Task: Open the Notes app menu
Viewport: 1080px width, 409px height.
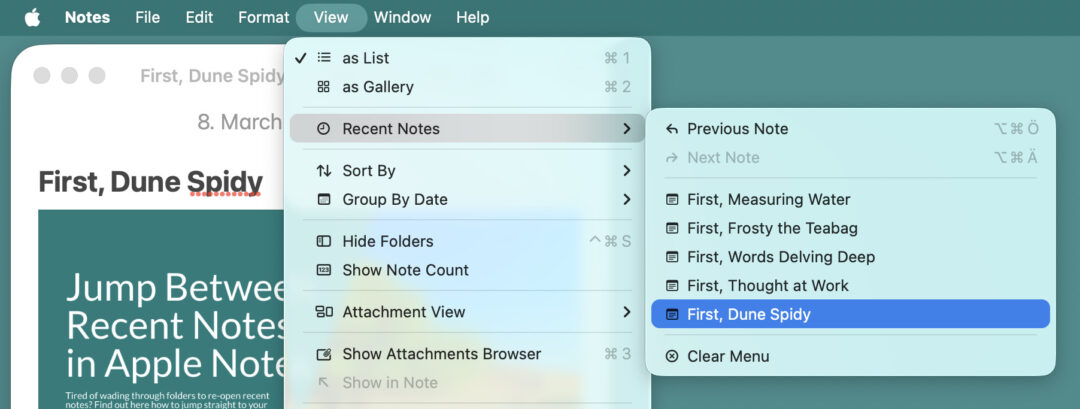Action: (x=87, y=17)
